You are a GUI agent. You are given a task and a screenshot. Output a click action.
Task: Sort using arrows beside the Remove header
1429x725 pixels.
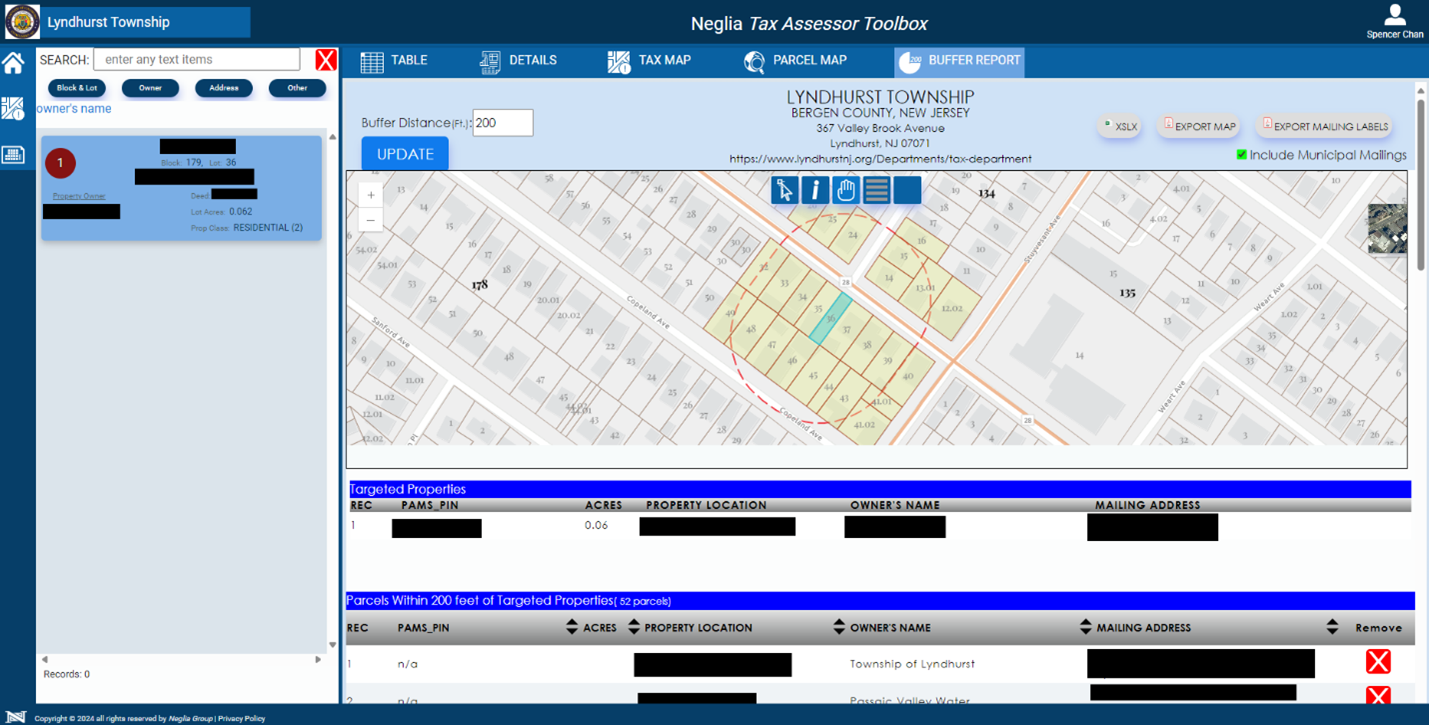pyautogui.click(x=1332, y=627)
